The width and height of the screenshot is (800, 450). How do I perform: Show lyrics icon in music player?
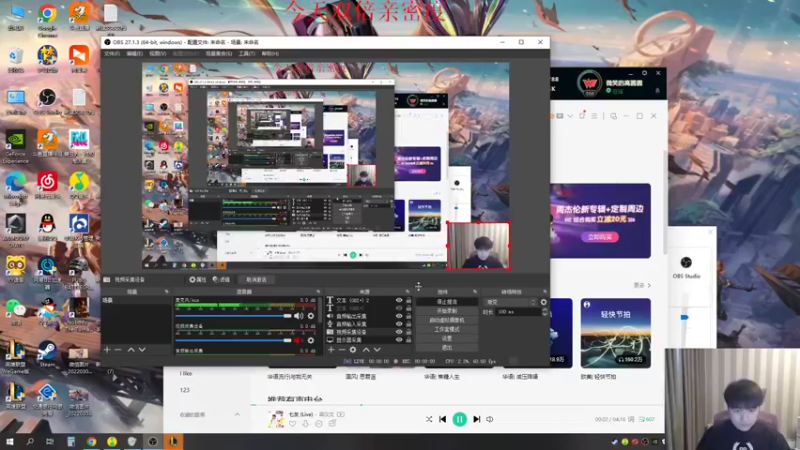631,419
